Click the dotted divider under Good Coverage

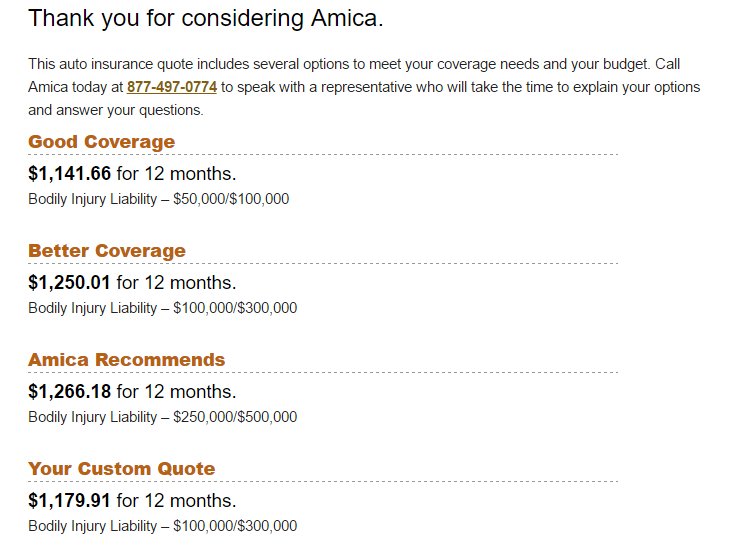pos(323,154)
